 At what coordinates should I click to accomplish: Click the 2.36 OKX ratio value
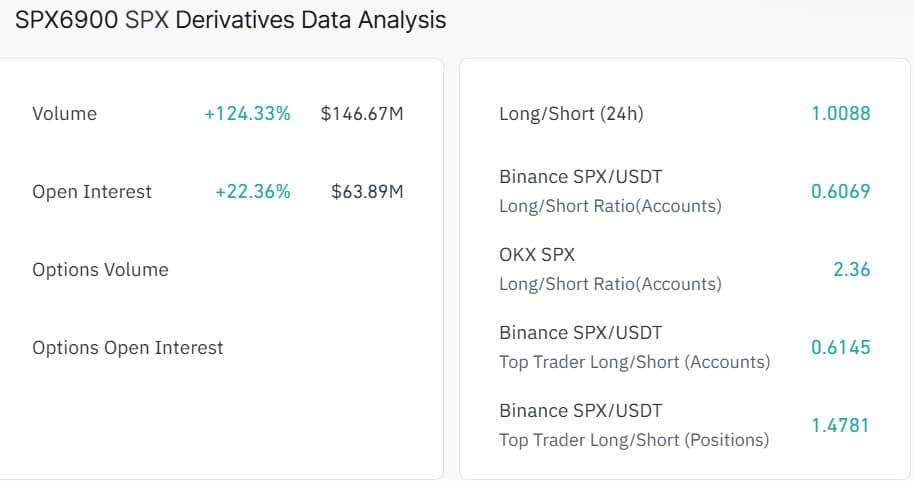click(851, 269)
